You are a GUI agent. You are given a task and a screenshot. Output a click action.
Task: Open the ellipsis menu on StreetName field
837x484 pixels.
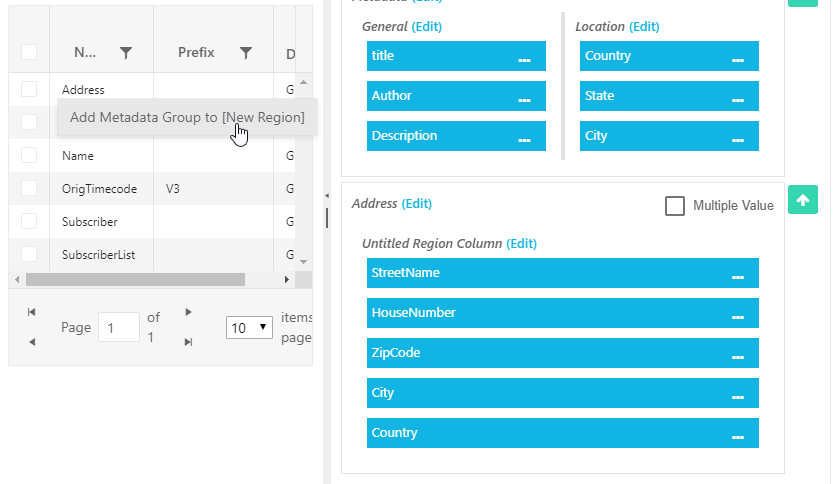click(738, 274)
